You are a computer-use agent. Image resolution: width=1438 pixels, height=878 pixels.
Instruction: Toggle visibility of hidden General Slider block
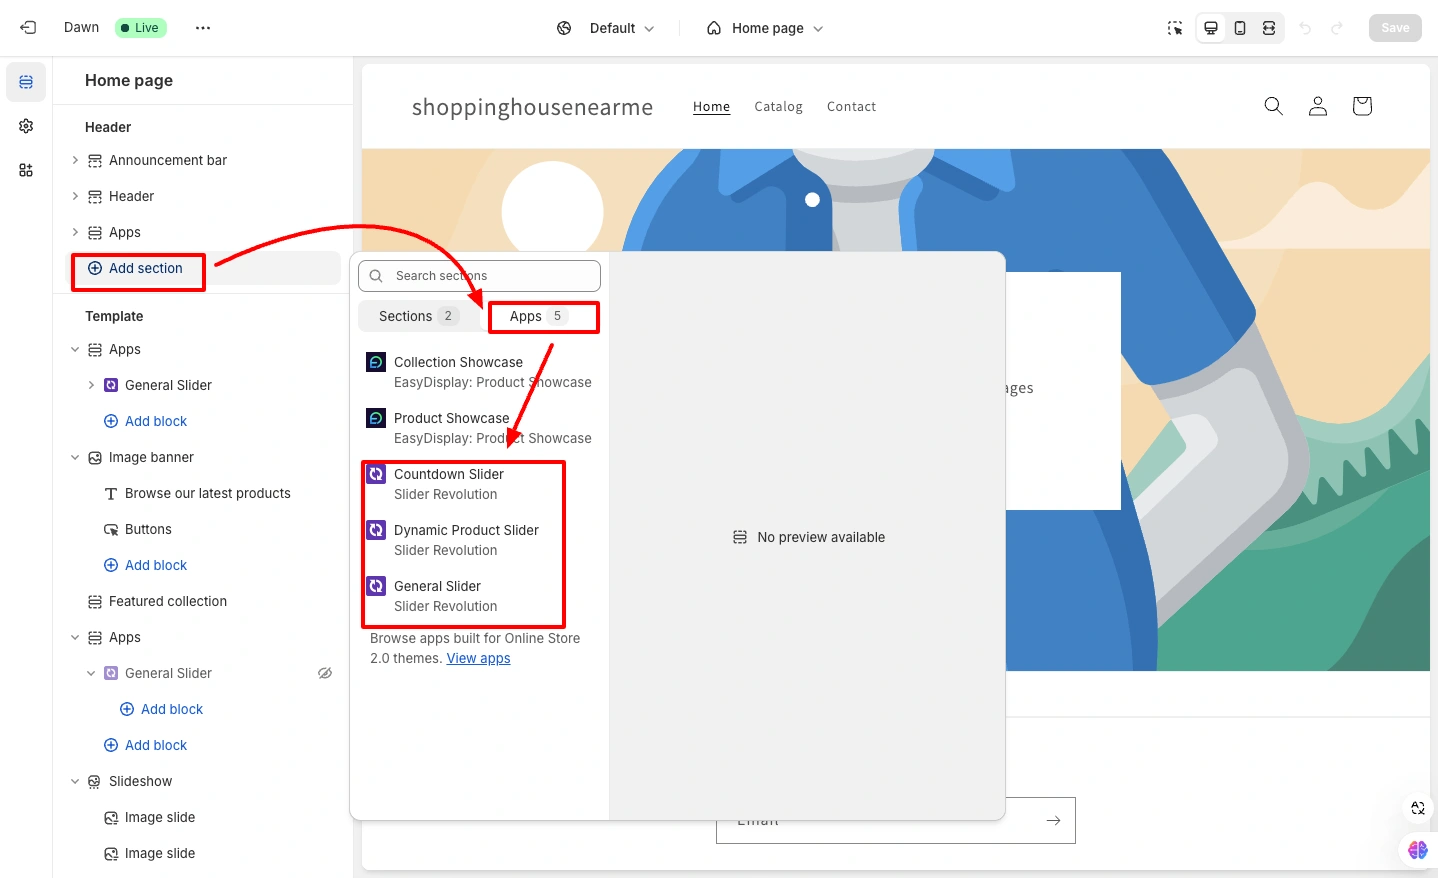point(325,673)
